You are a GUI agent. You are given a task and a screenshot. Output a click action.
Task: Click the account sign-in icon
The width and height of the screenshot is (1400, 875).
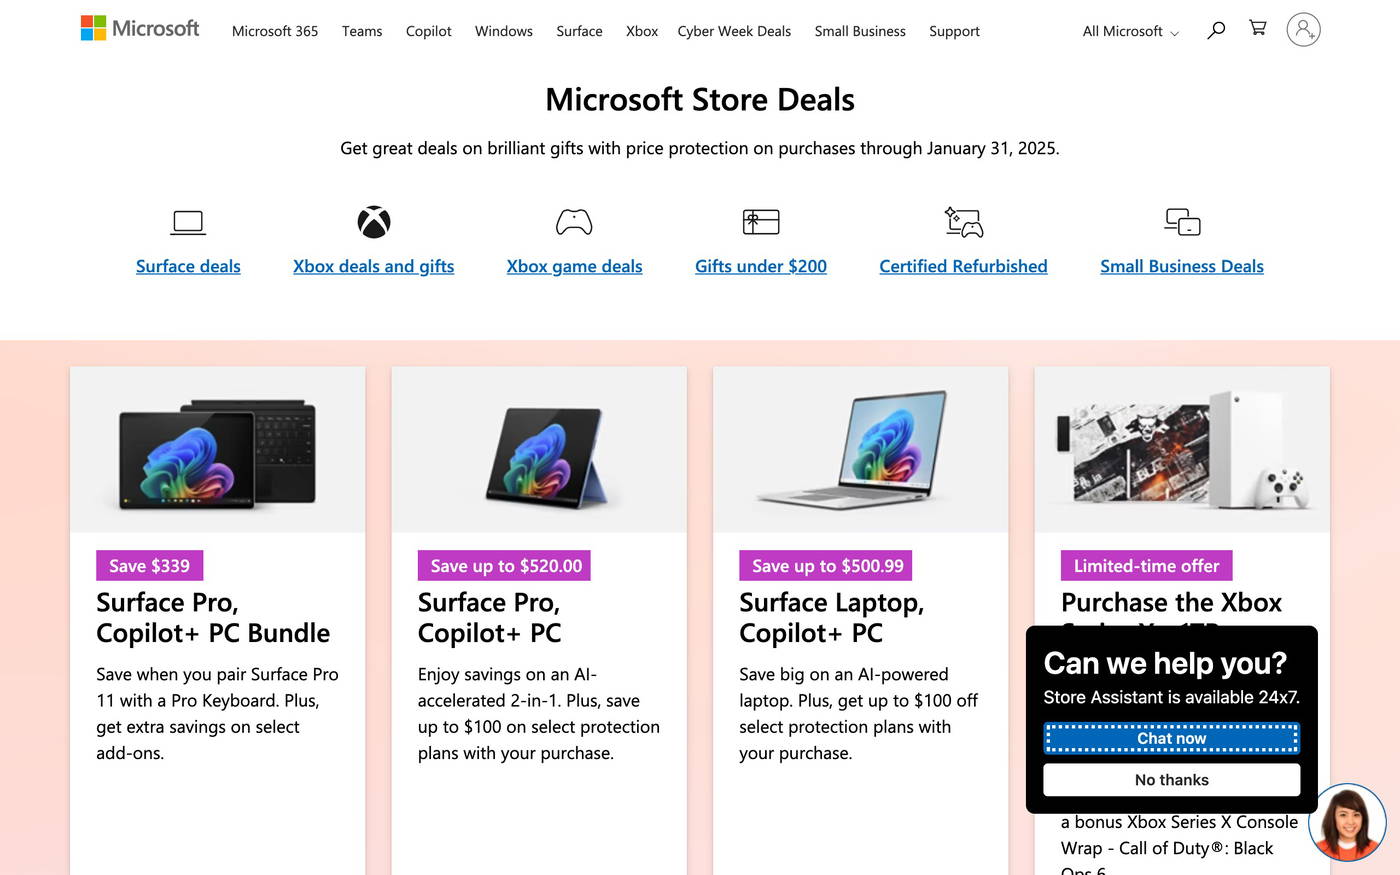[x=1302, y=30]
